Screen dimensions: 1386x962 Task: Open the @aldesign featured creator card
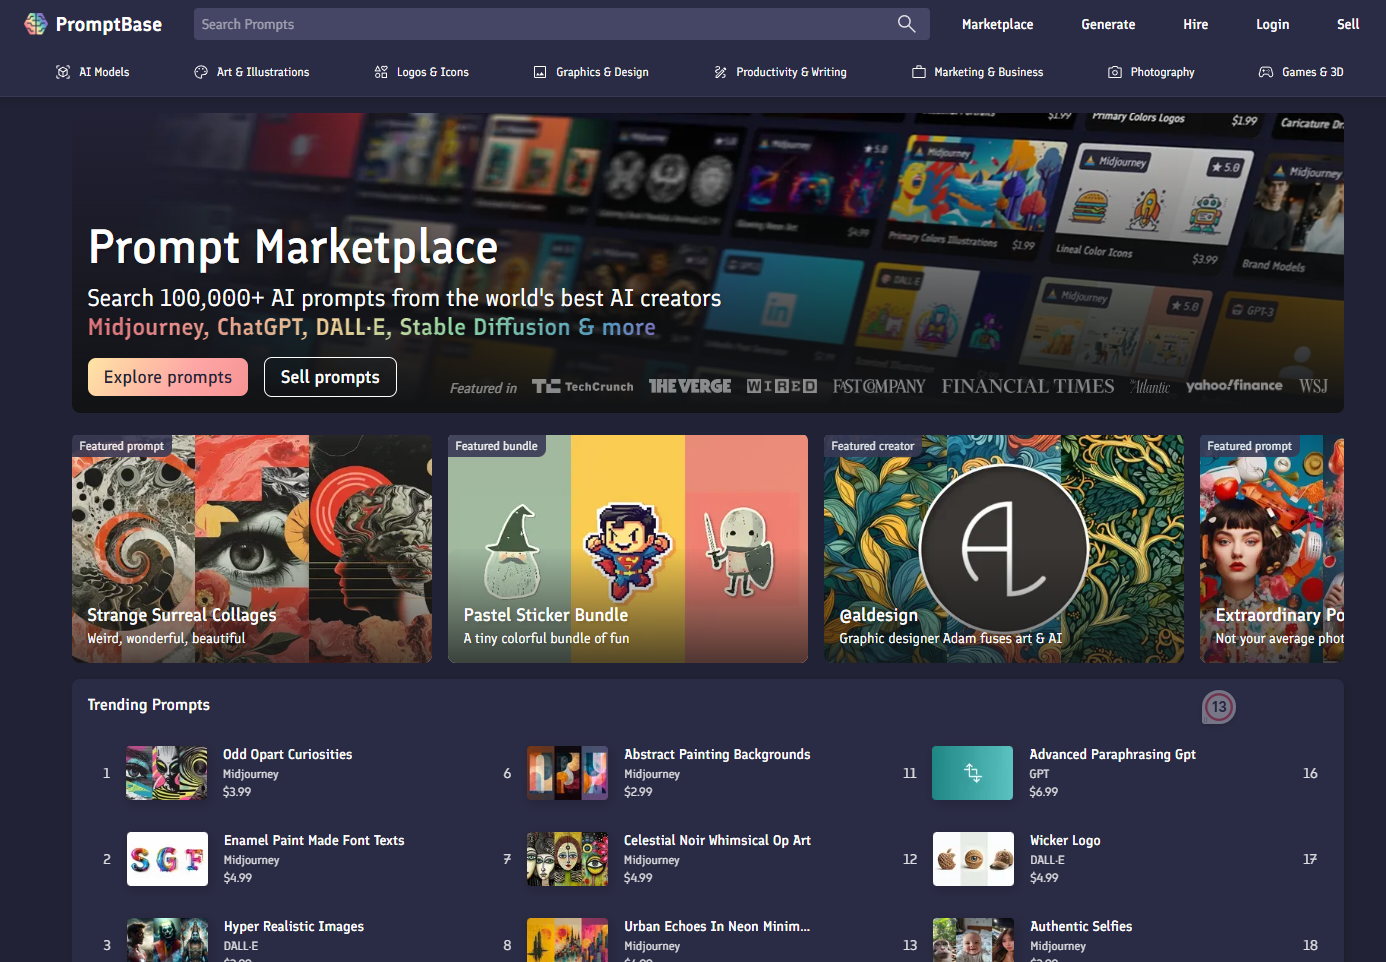pyautogui.click(x=1004, y=549)
